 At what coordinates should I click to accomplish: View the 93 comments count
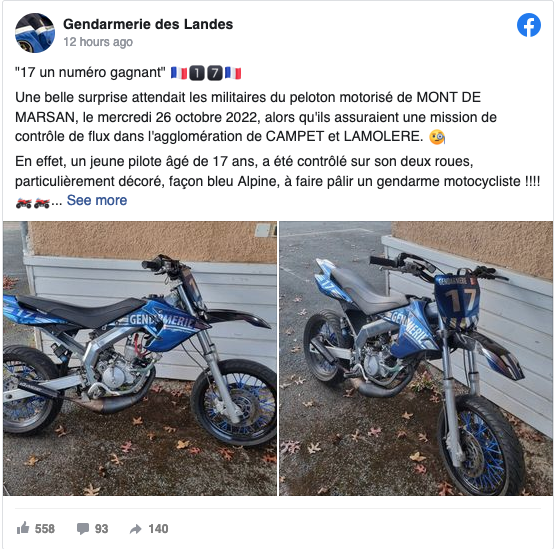pyautogui.click(x=101, y=529)
